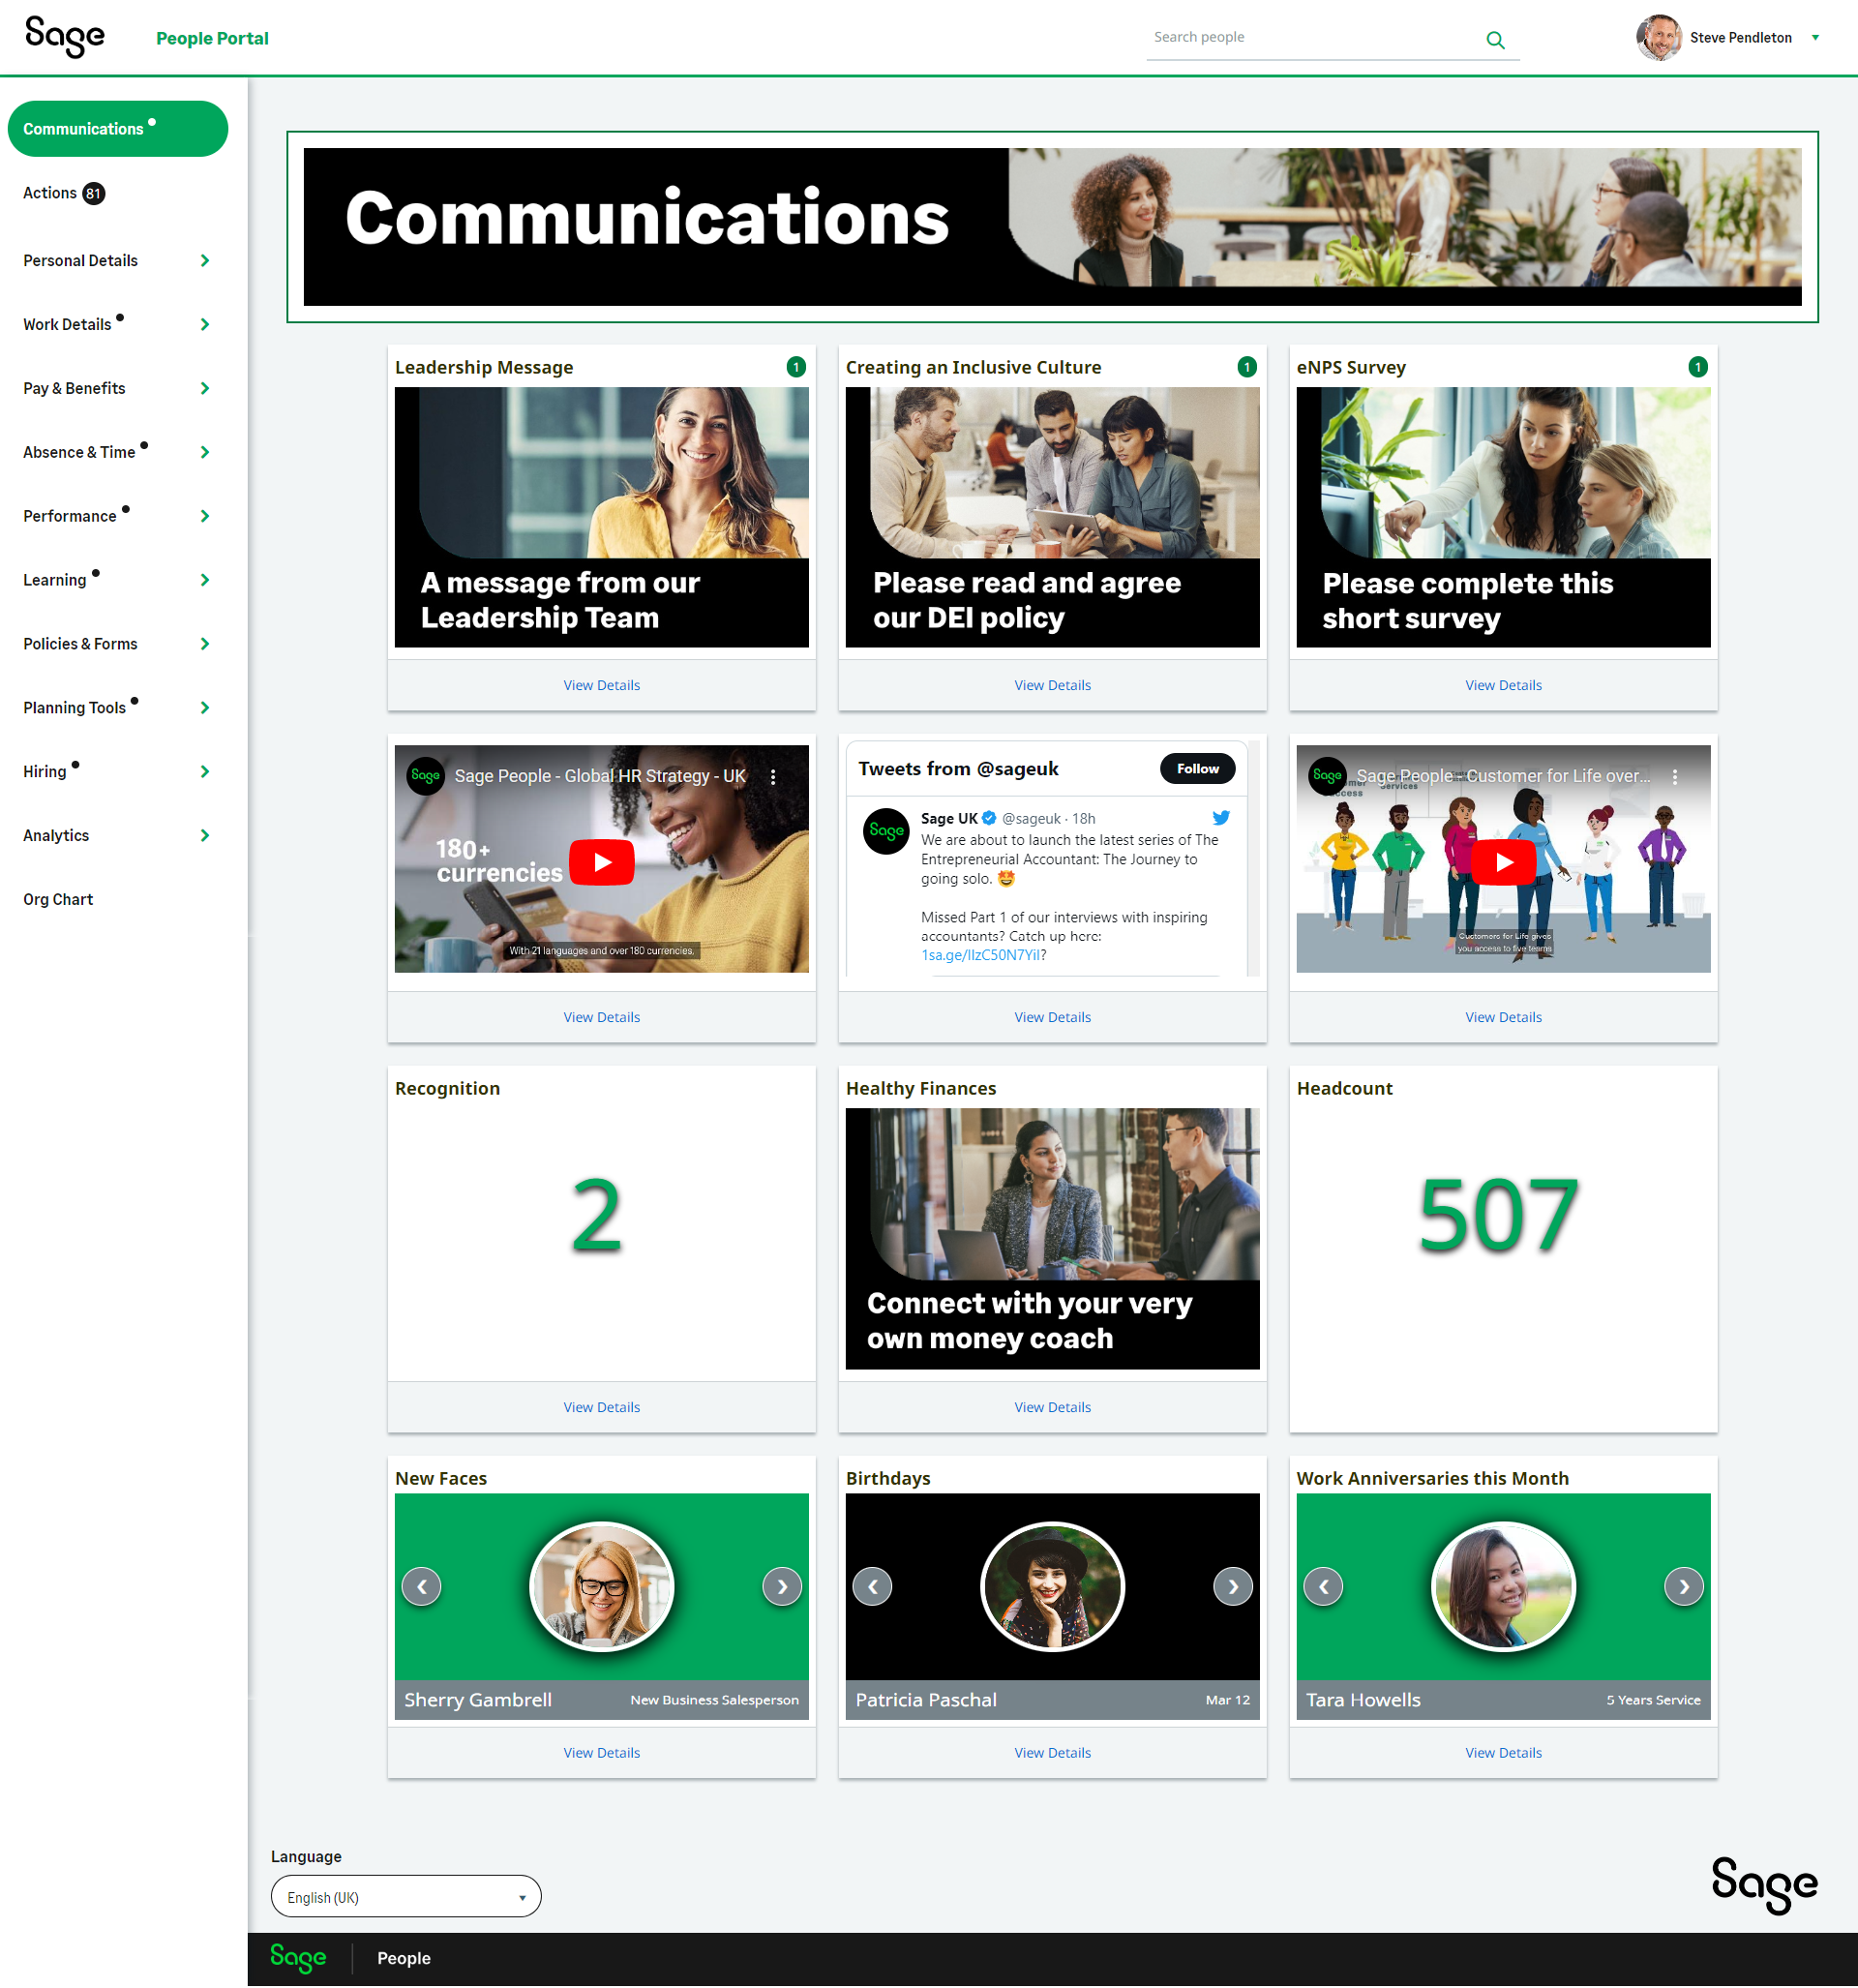This screenshot has width=1858, height=1988.
Task: Open the Language dropdown set to English (UK)
Action: click(405, 1896)
